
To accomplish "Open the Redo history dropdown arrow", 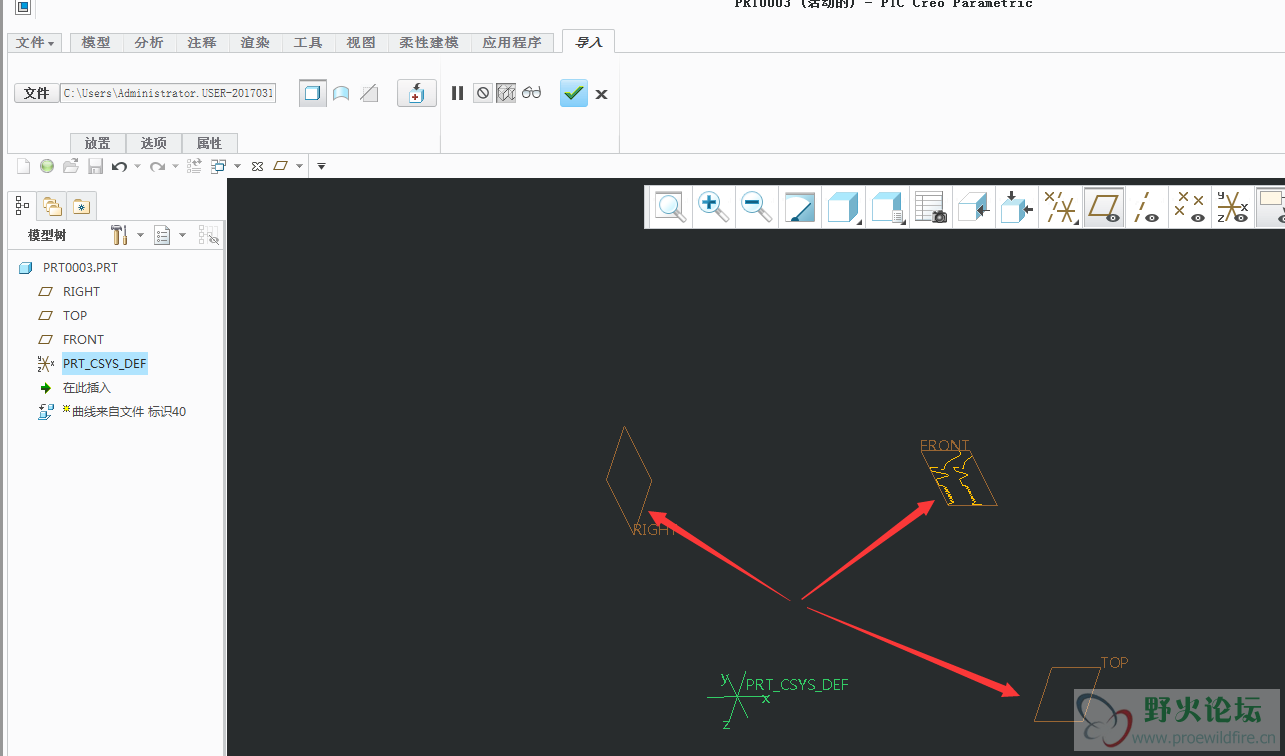I will [175, 166].
